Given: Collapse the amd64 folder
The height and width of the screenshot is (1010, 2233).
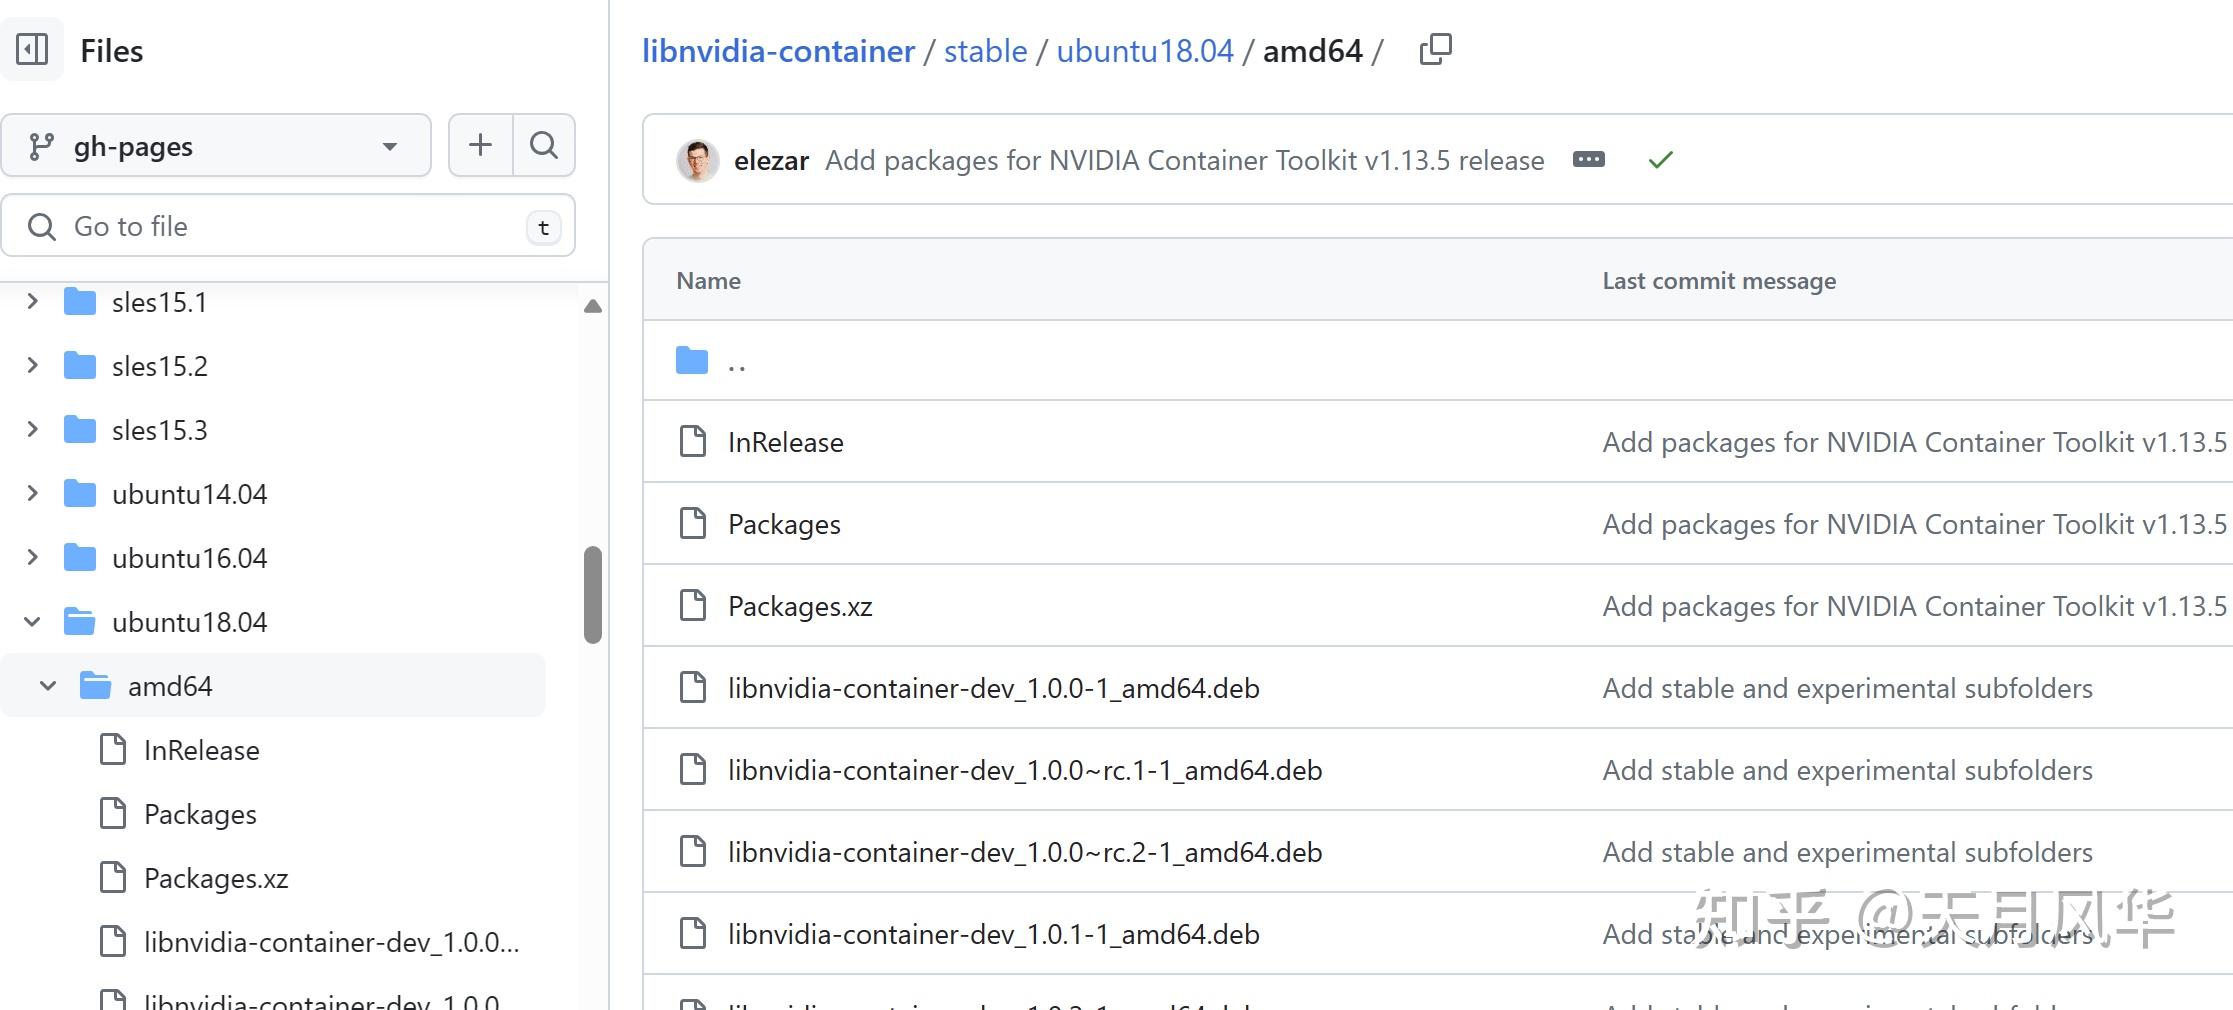Looking at the screenshot, I should pos(47,685).
